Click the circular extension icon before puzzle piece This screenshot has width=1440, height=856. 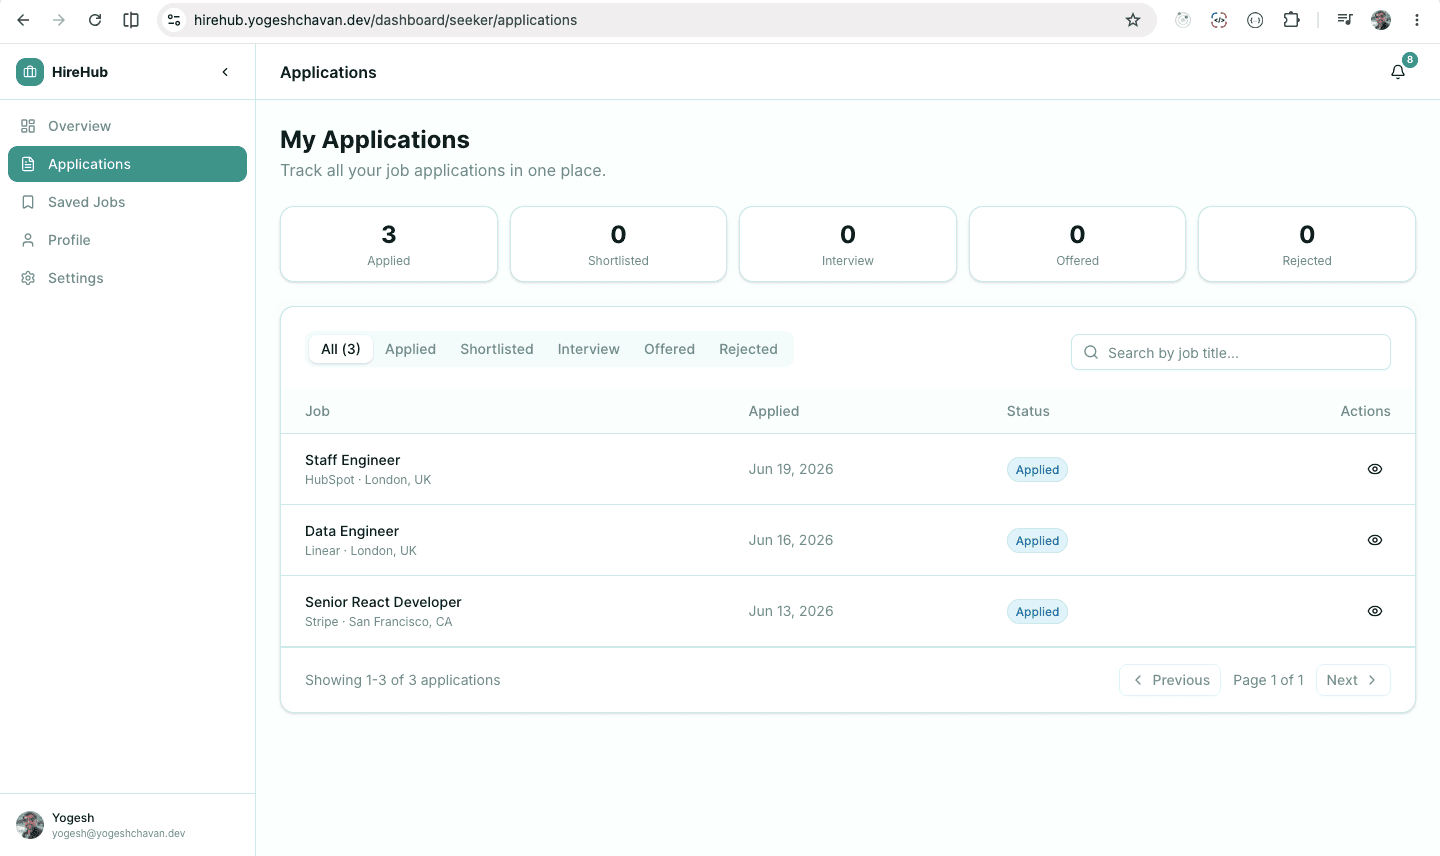[x=1255, y=20]
